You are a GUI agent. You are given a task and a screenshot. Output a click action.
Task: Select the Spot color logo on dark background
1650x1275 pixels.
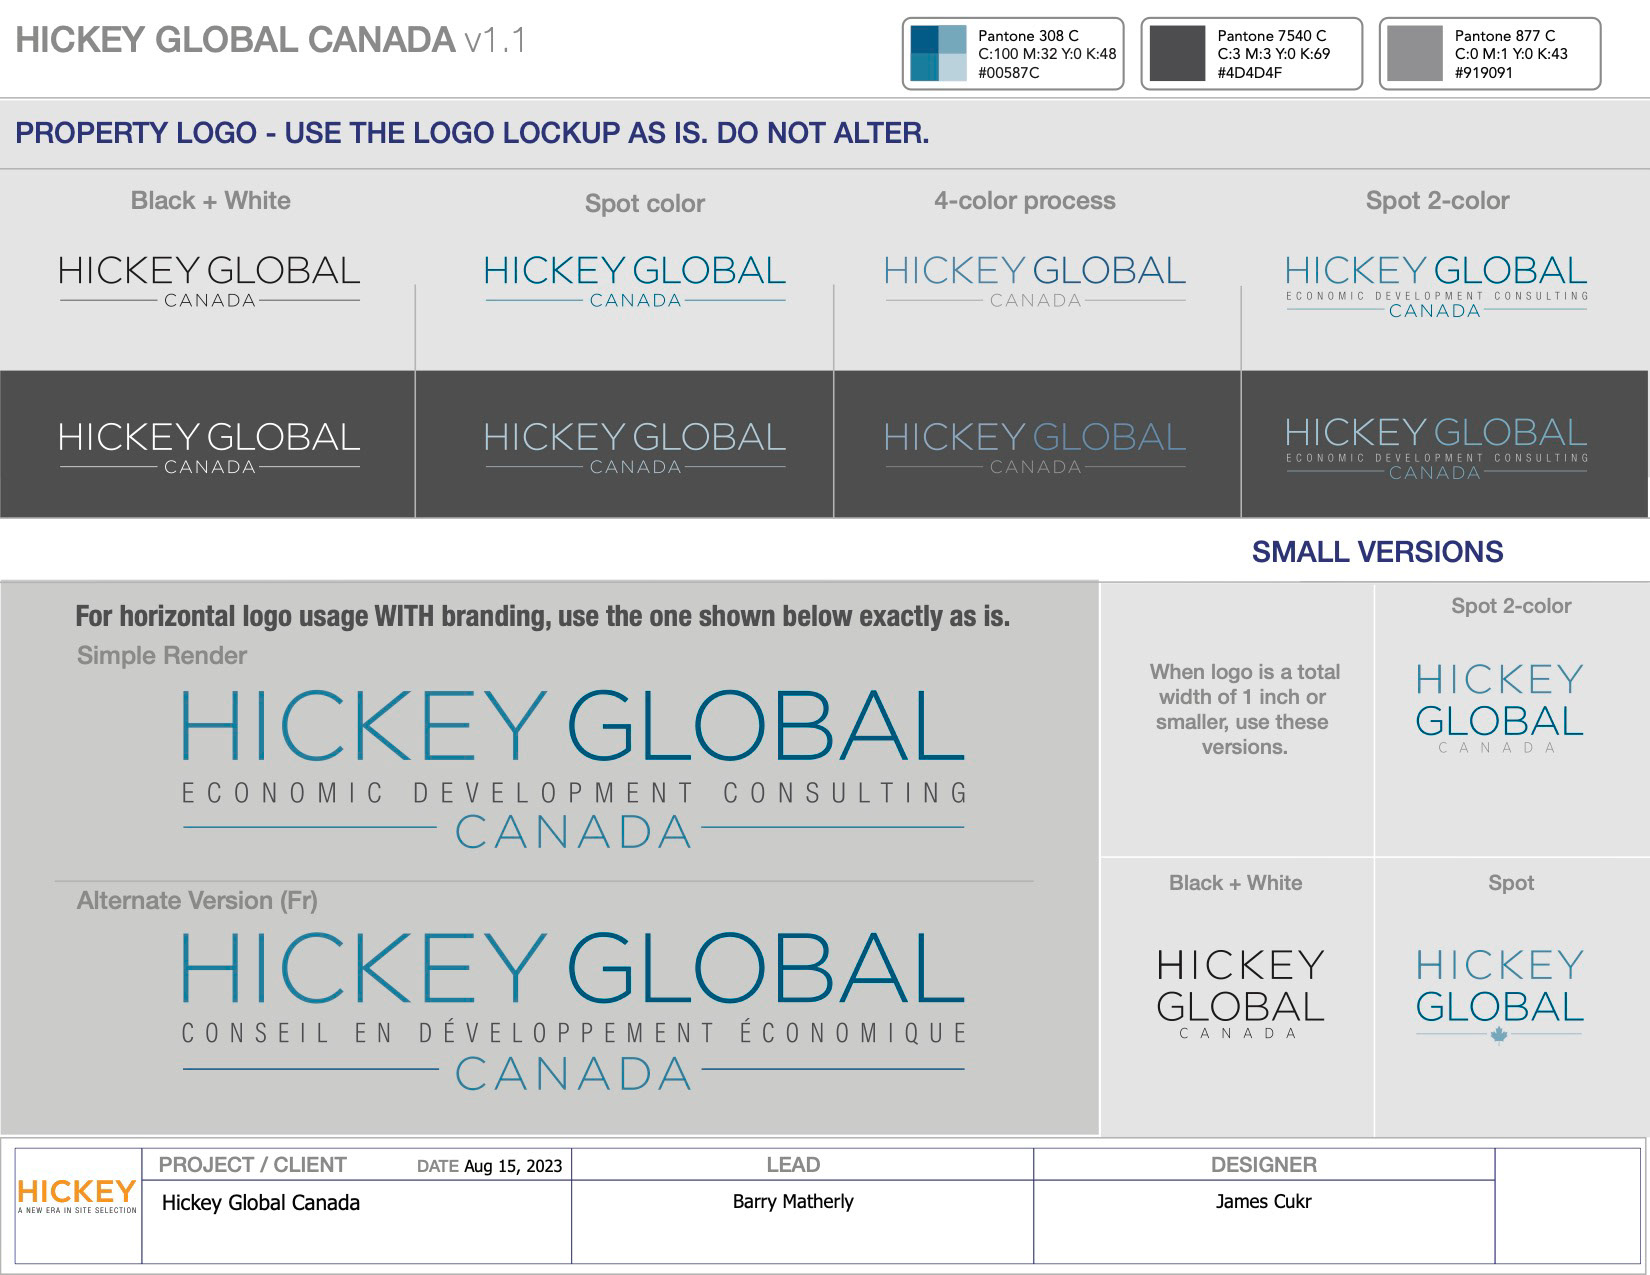tap(635, 448)
